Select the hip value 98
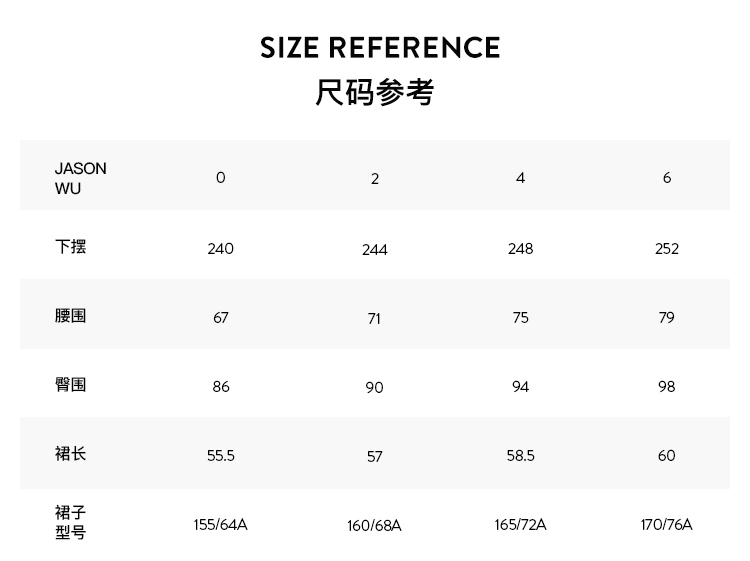 click(667, 386)
